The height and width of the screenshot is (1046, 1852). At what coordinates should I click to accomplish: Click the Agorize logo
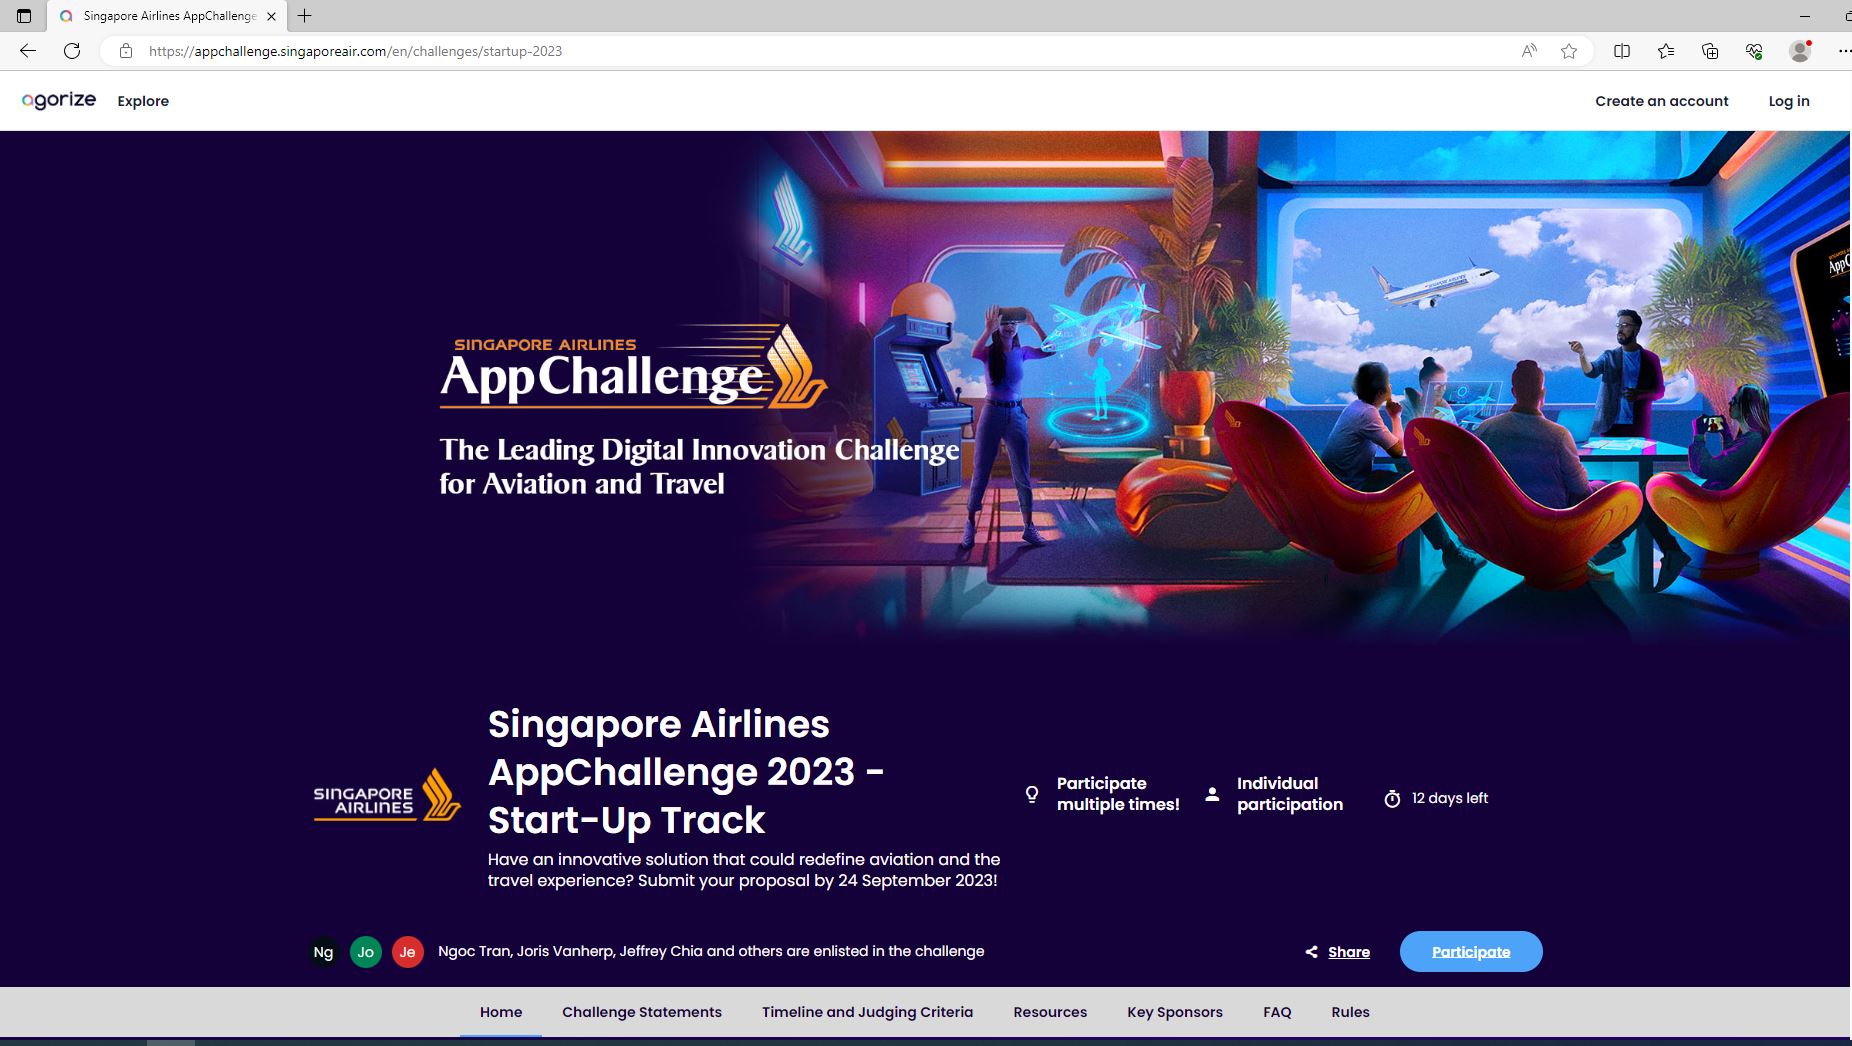point(59,100)
